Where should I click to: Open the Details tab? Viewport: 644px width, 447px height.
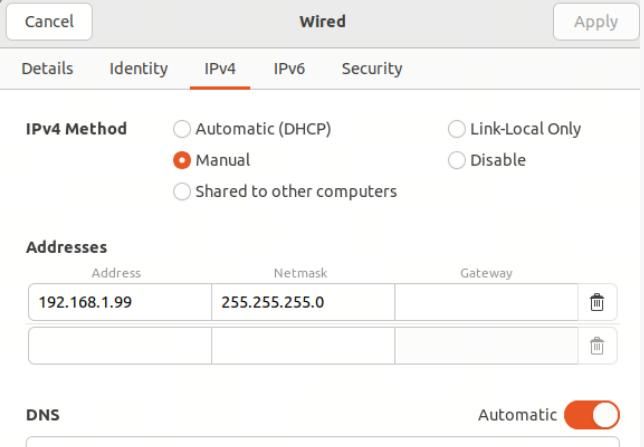tap(47, 69)
